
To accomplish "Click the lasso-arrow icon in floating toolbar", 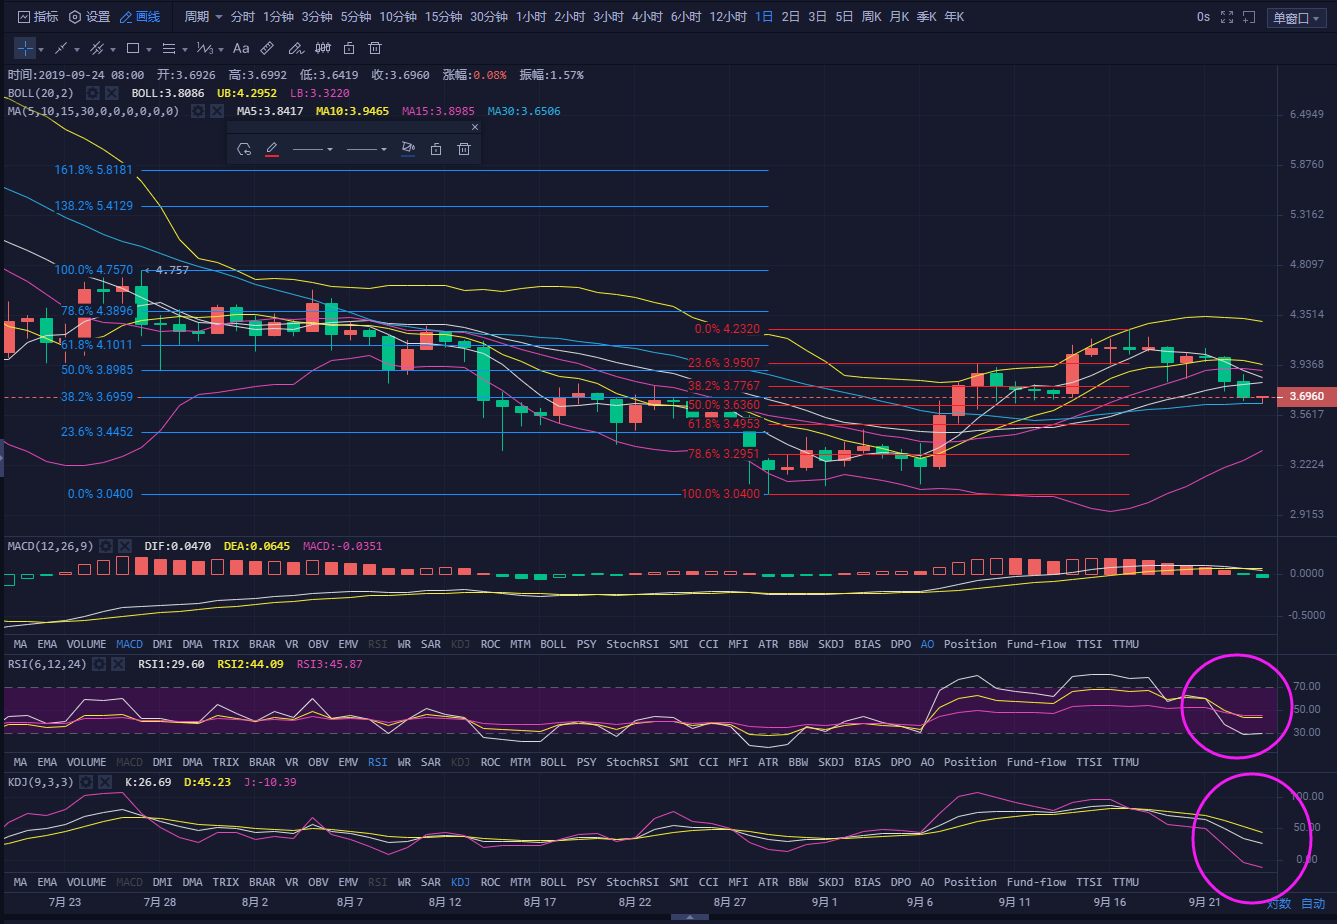I will 244,149.
